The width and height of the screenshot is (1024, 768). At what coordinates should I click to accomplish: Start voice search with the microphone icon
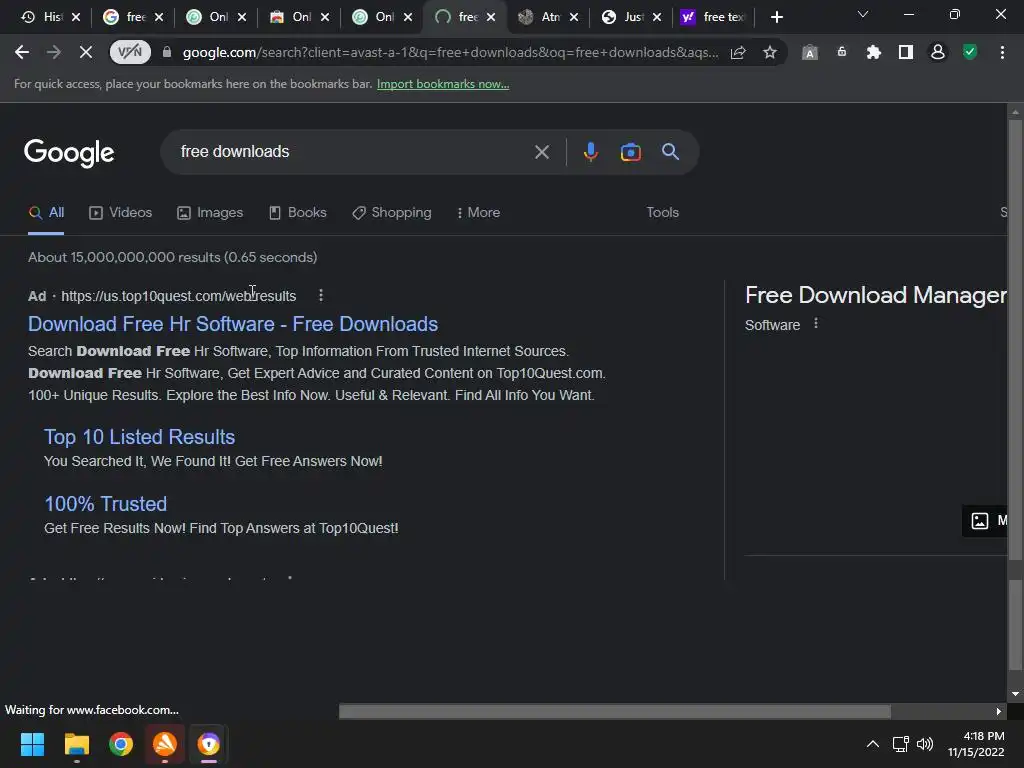pos(590,152)
